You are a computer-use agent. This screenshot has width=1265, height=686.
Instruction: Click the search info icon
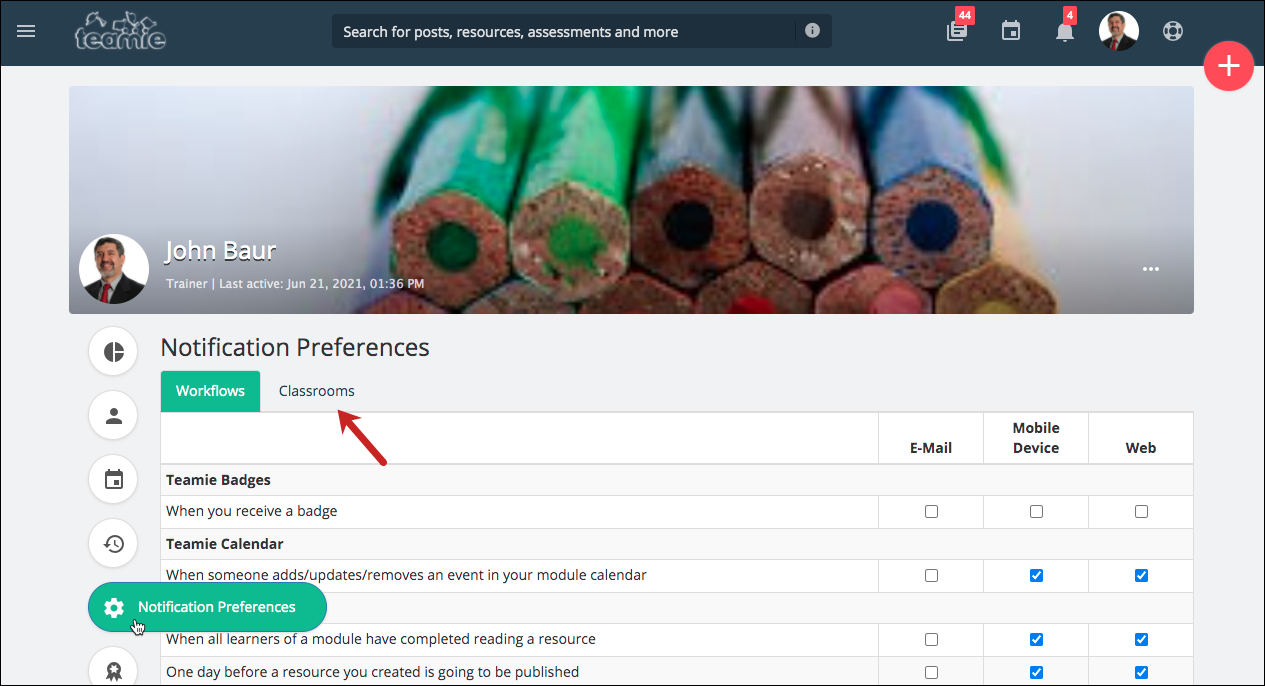(812, 31)
